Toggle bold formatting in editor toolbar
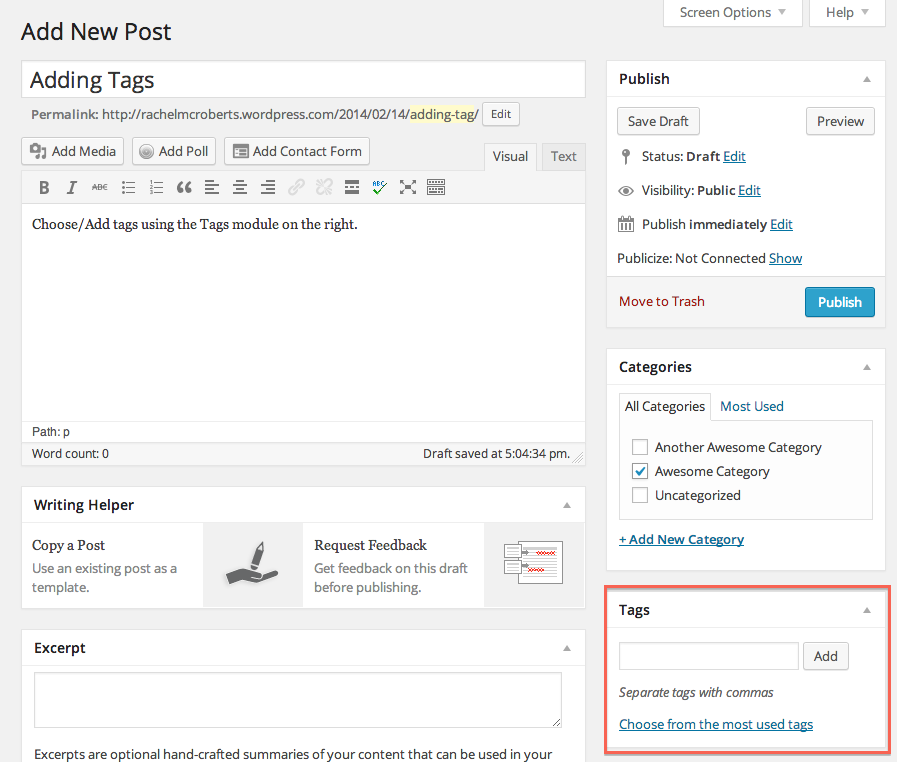The image size is (897, 762). click(44, 187)
